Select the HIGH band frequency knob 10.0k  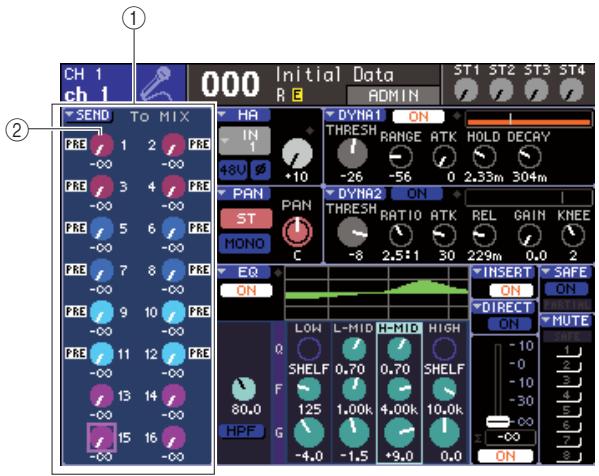click(445, 389)
